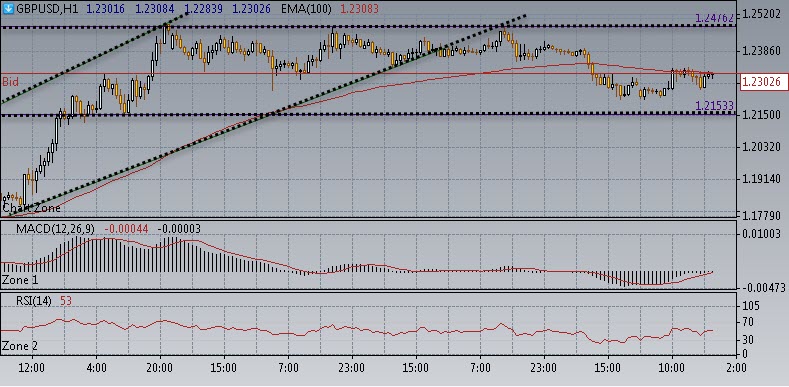Screen dimensions: 789x387
Task: Click the high price 1.23084
Action: pyautogui.click(x=155, y=9)
